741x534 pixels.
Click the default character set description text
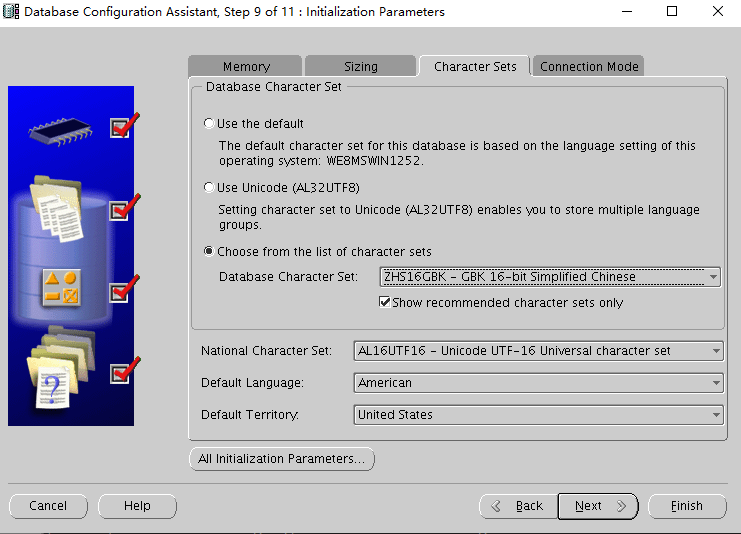coord(457,153)
